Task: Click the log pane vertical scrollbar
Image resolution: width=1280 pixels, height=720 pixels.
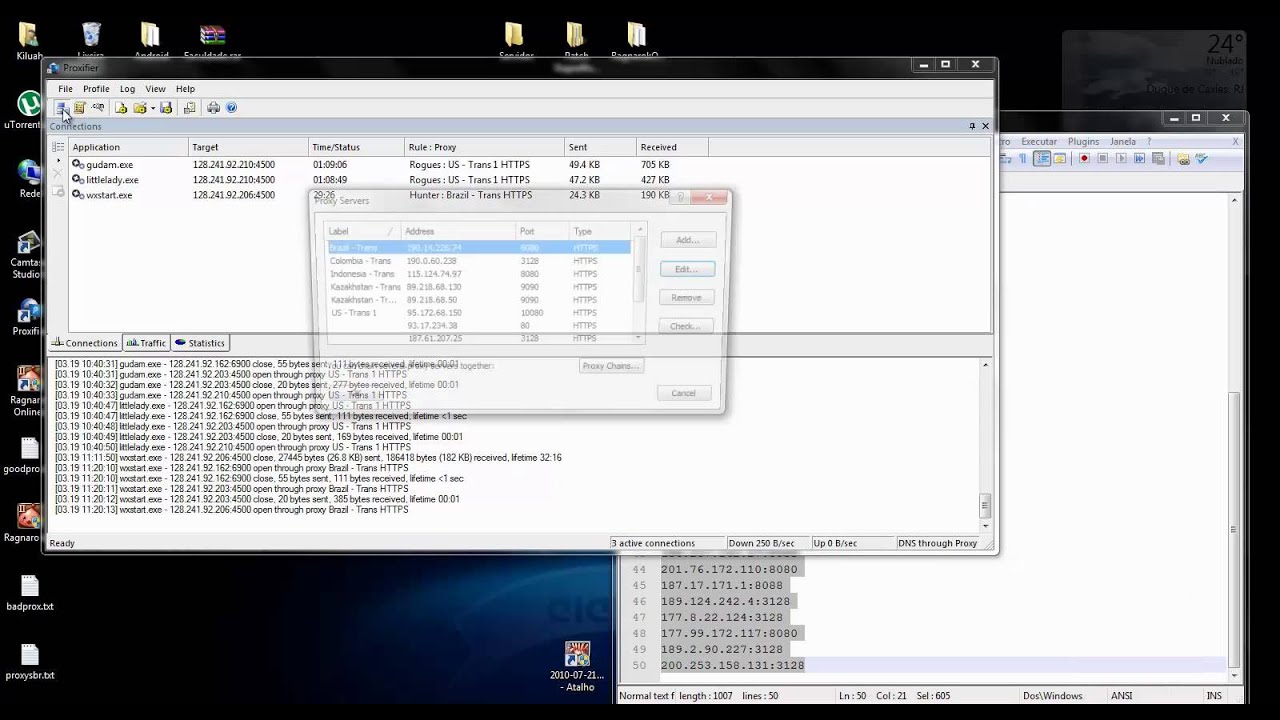Action: point(985,445)
